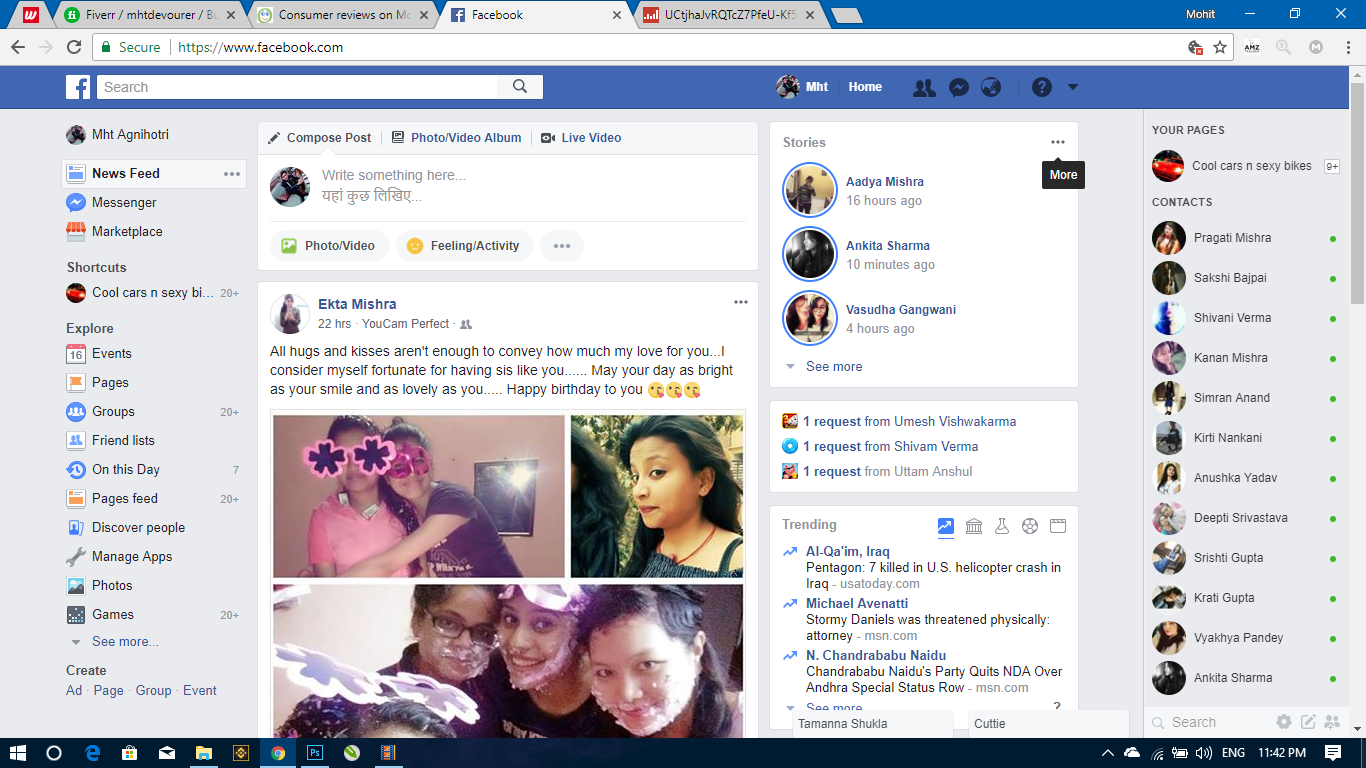Image resolution: width=1366 pixels, height=768 pixels.
Task: Bookmark this page with star icon
Action: (x=1220, y=47)
